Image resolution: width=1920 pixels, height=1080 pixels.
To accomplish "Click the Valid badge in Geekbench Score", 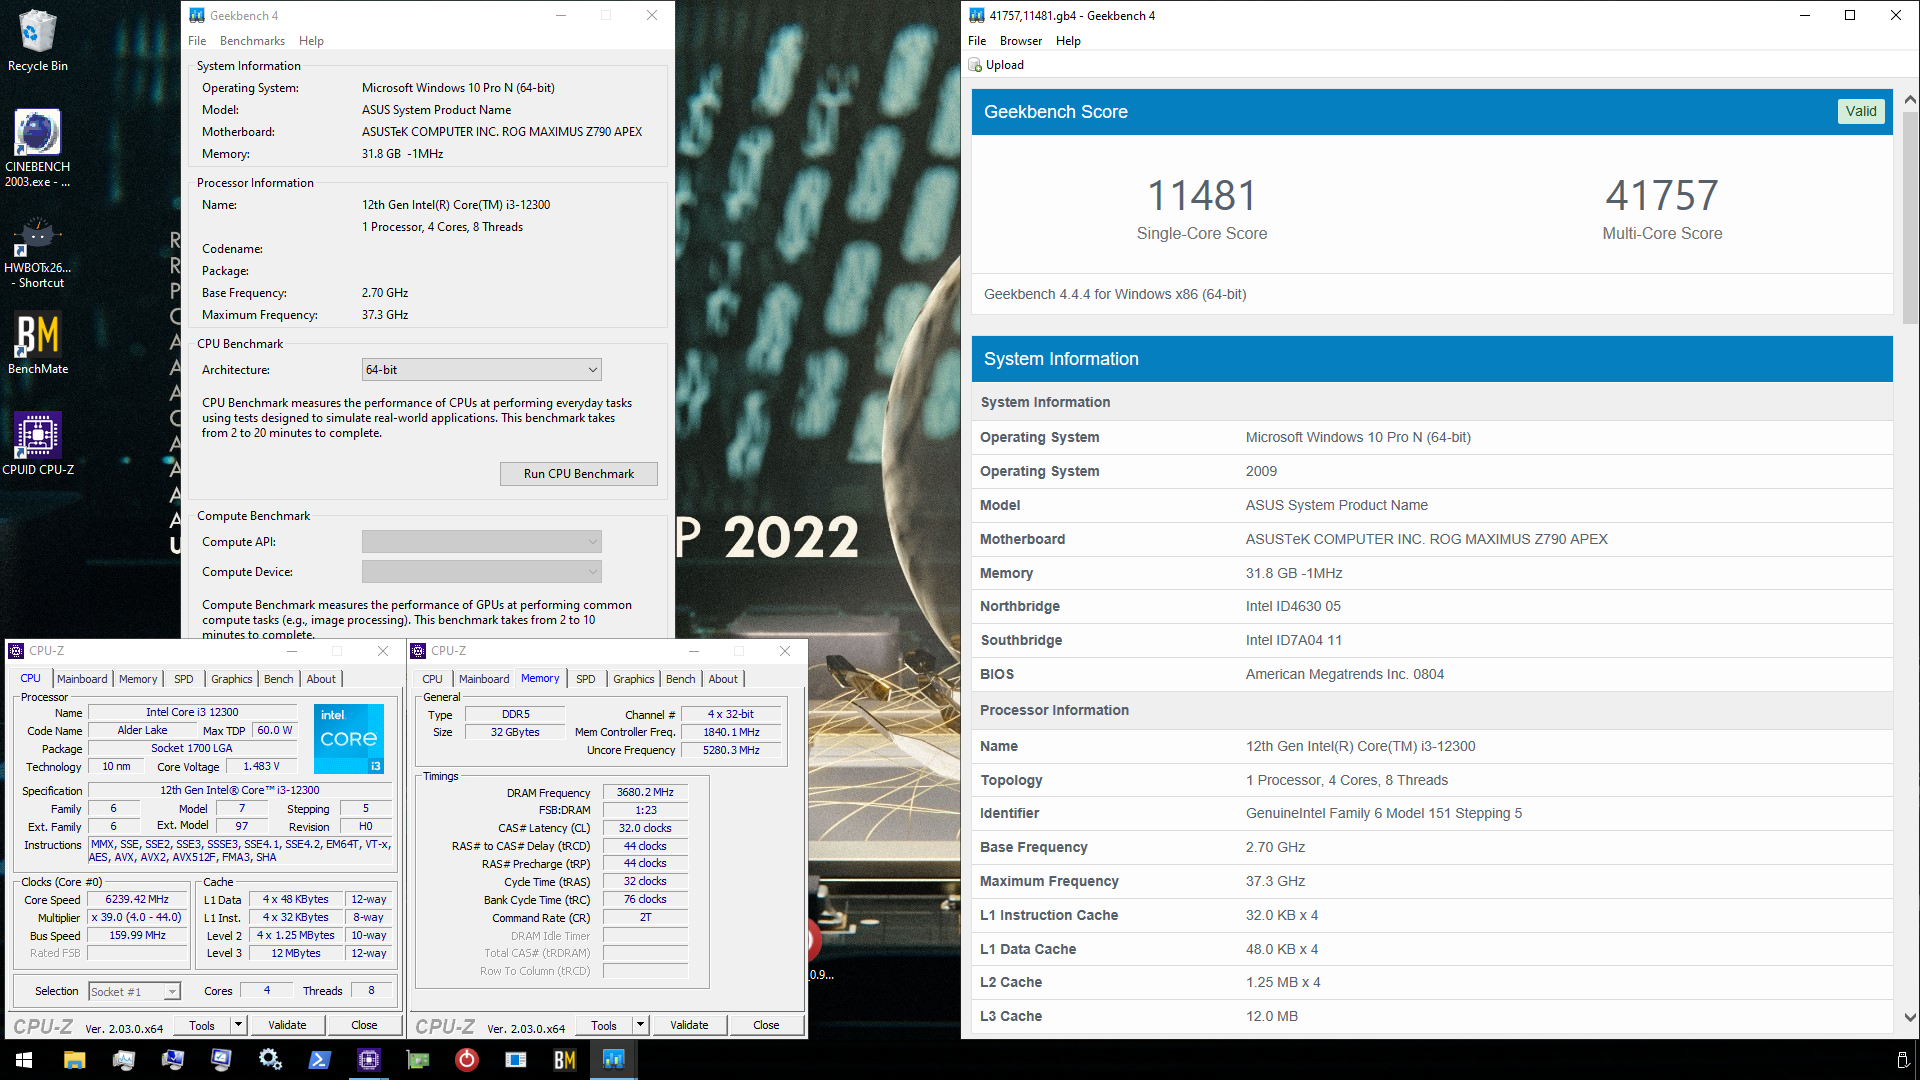I will [x=1861, y=111].
